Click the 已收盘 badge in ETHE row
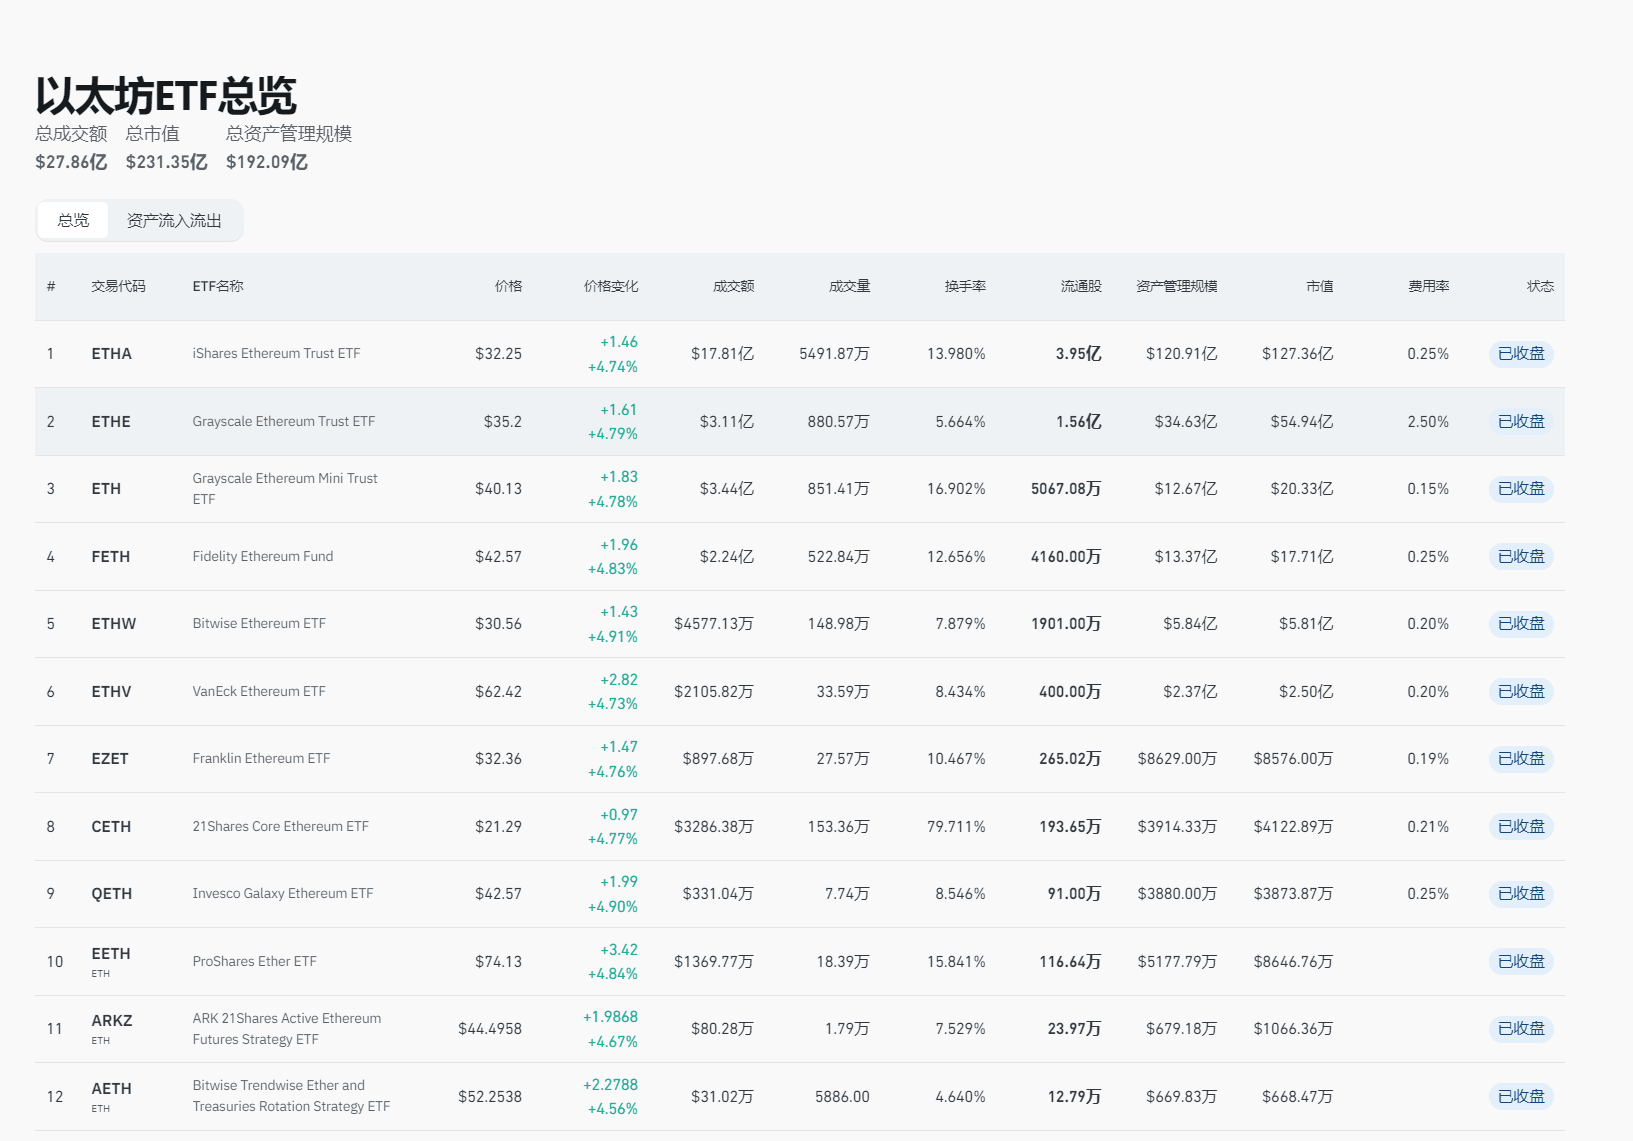The height and width of the screenshot is (1141, 1633). (1521, 422)
